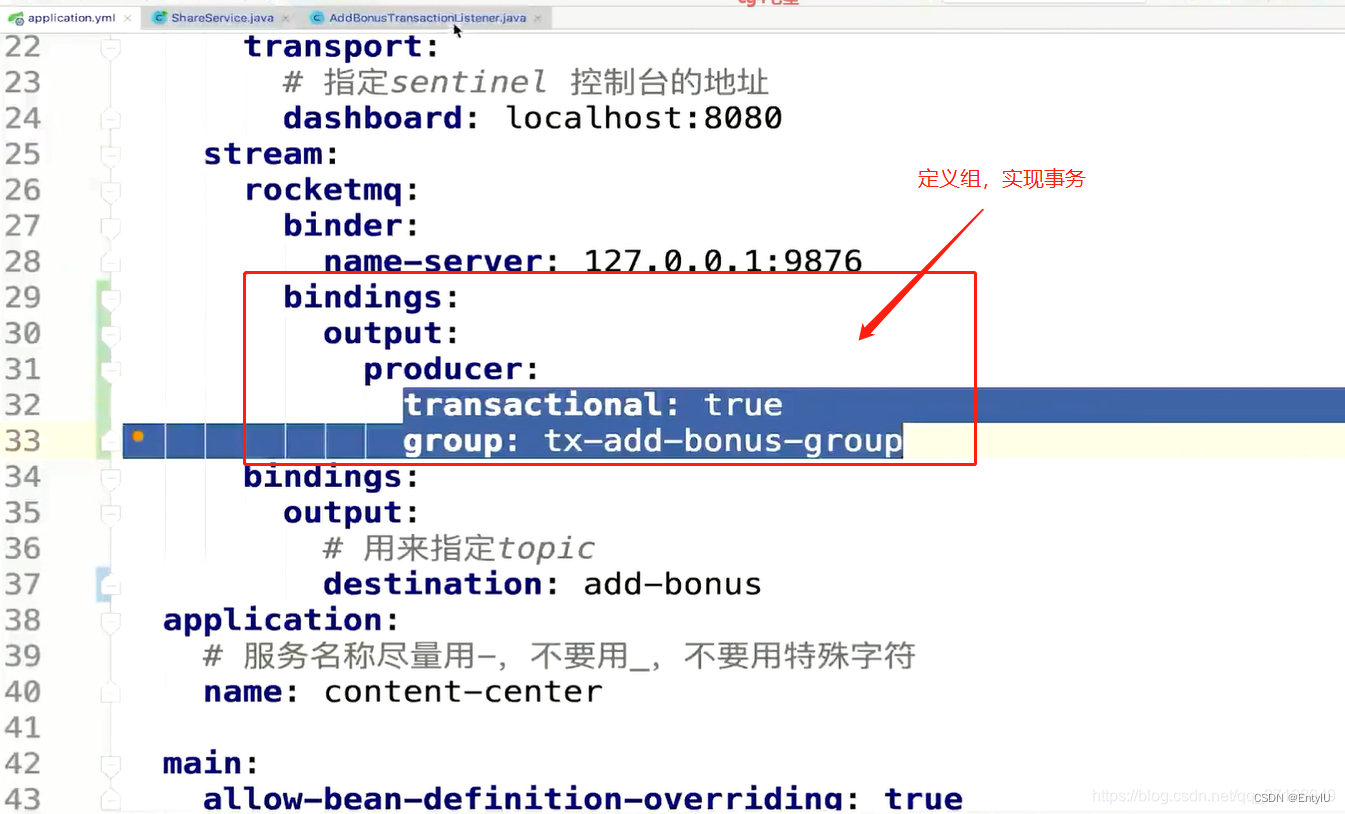Fold the application section at line 38
Screen dimensions: 1345x814
click(x=110, y=621)
